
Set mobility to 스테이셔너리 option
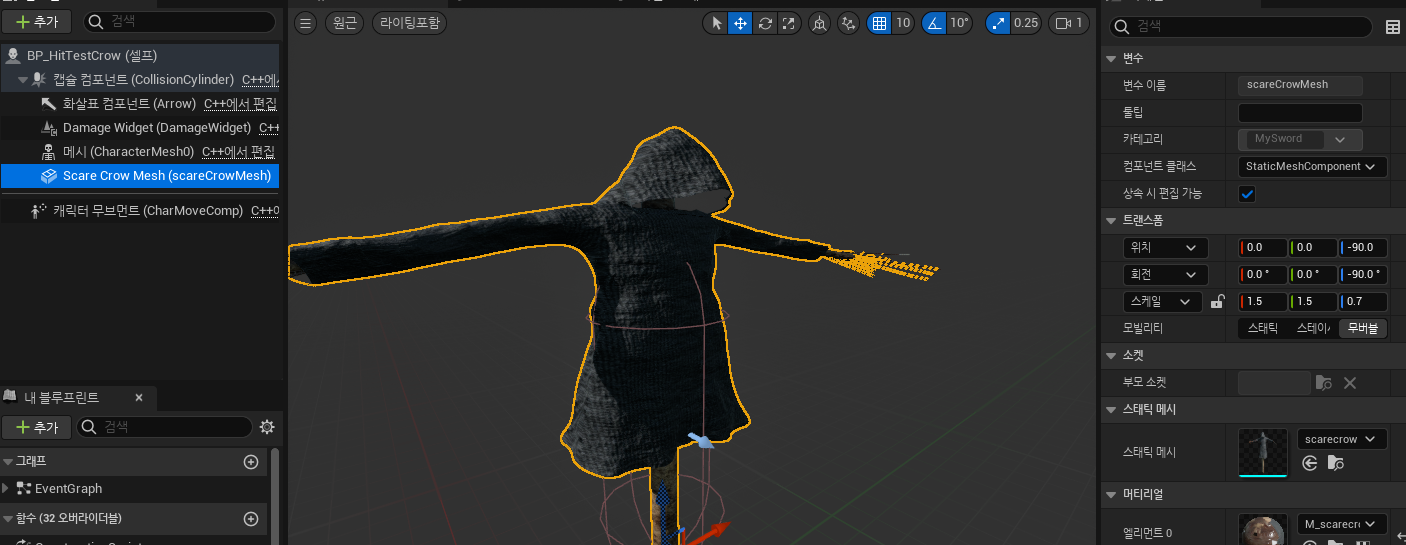coord(1312,328)
